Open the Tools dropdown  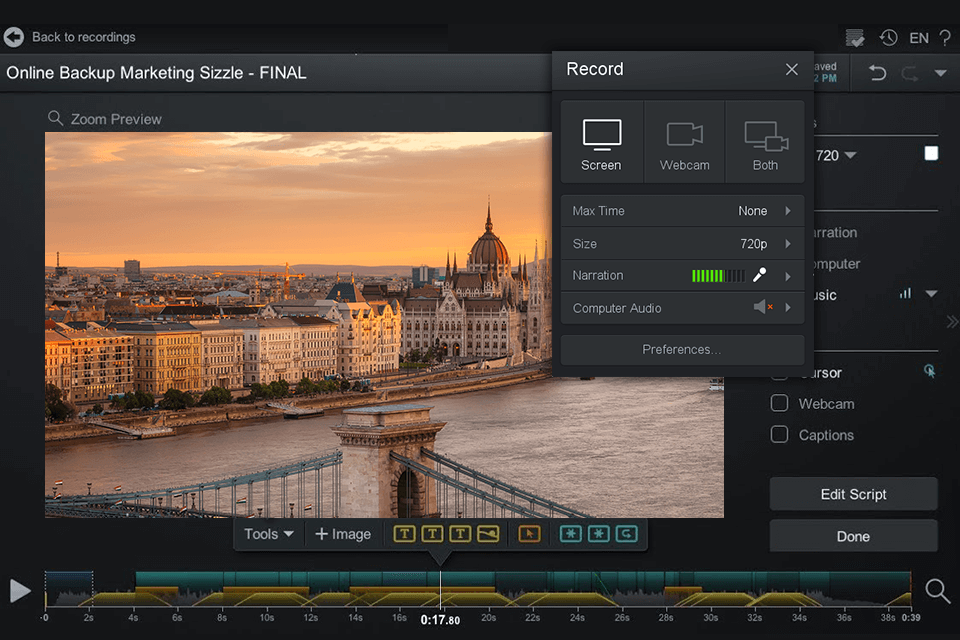267,534
